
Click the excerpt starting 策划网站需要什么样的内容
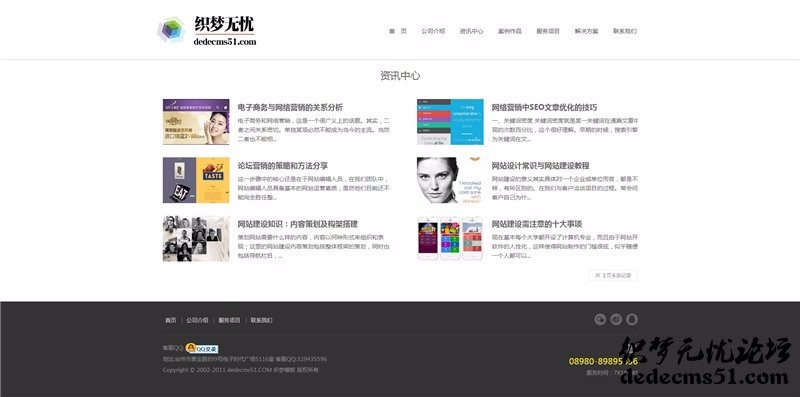314,246
